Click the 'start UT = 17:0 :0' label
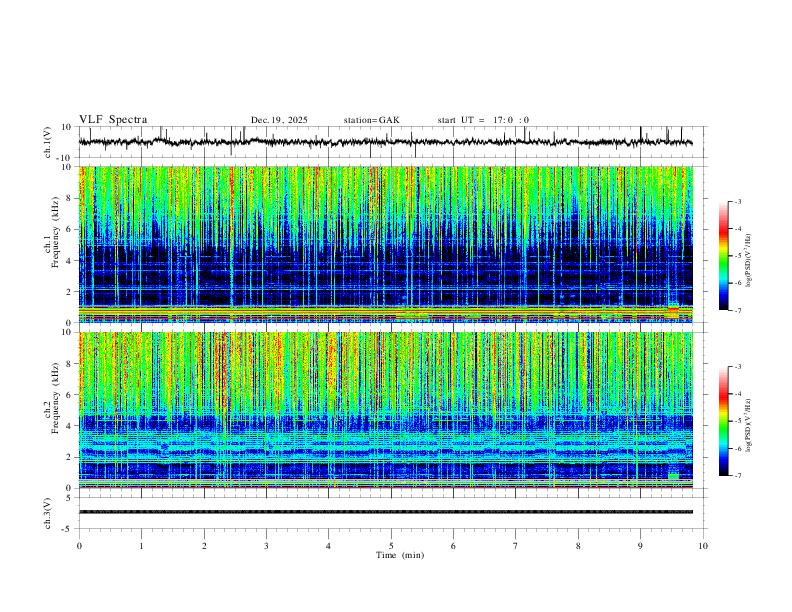This screenshot has height=612, width=792. pyautogui.click(x=483, y=120)
